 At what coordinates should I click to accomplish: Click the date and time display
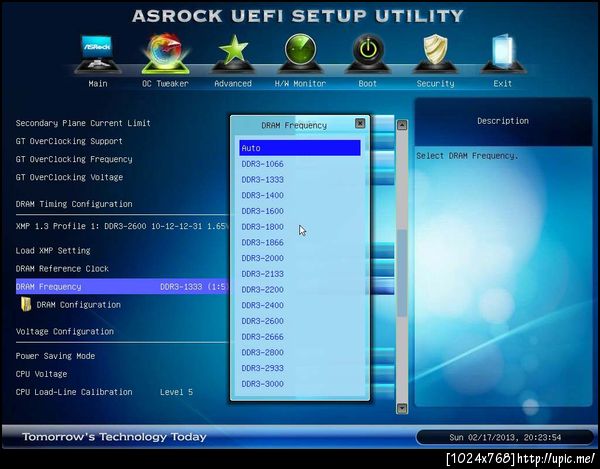[505, 437]
